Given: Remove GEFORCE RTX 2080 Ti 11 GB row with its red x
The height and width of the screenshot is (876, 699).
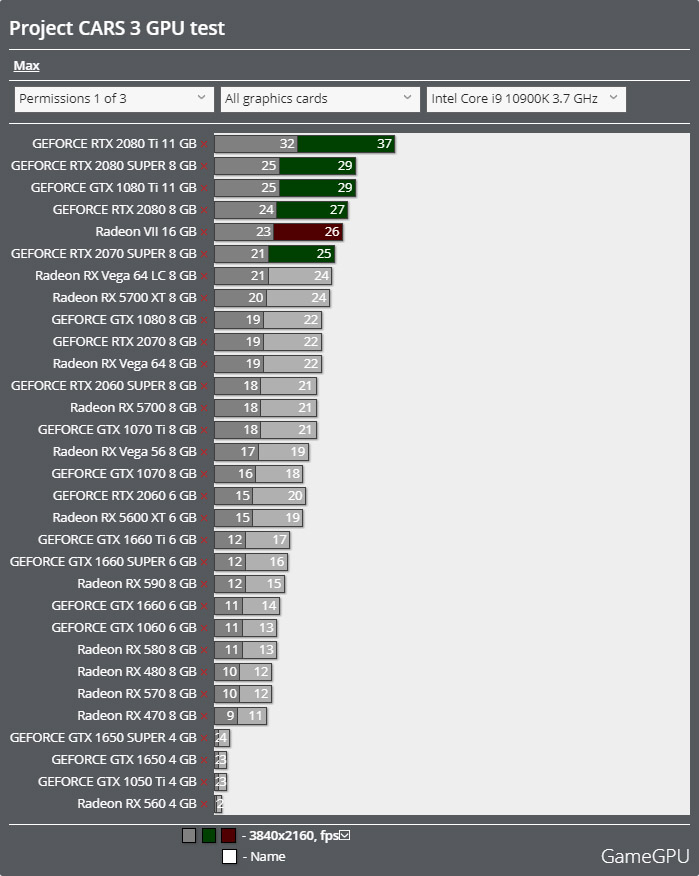Looking at the screenshot, I should click(205, 144).
